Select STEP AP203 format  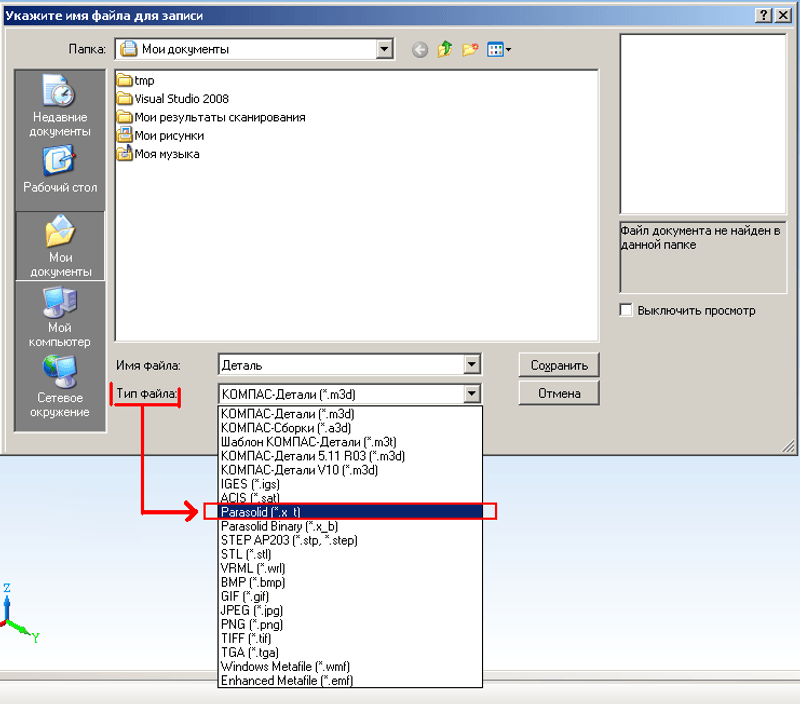click(x=350, y=540)
